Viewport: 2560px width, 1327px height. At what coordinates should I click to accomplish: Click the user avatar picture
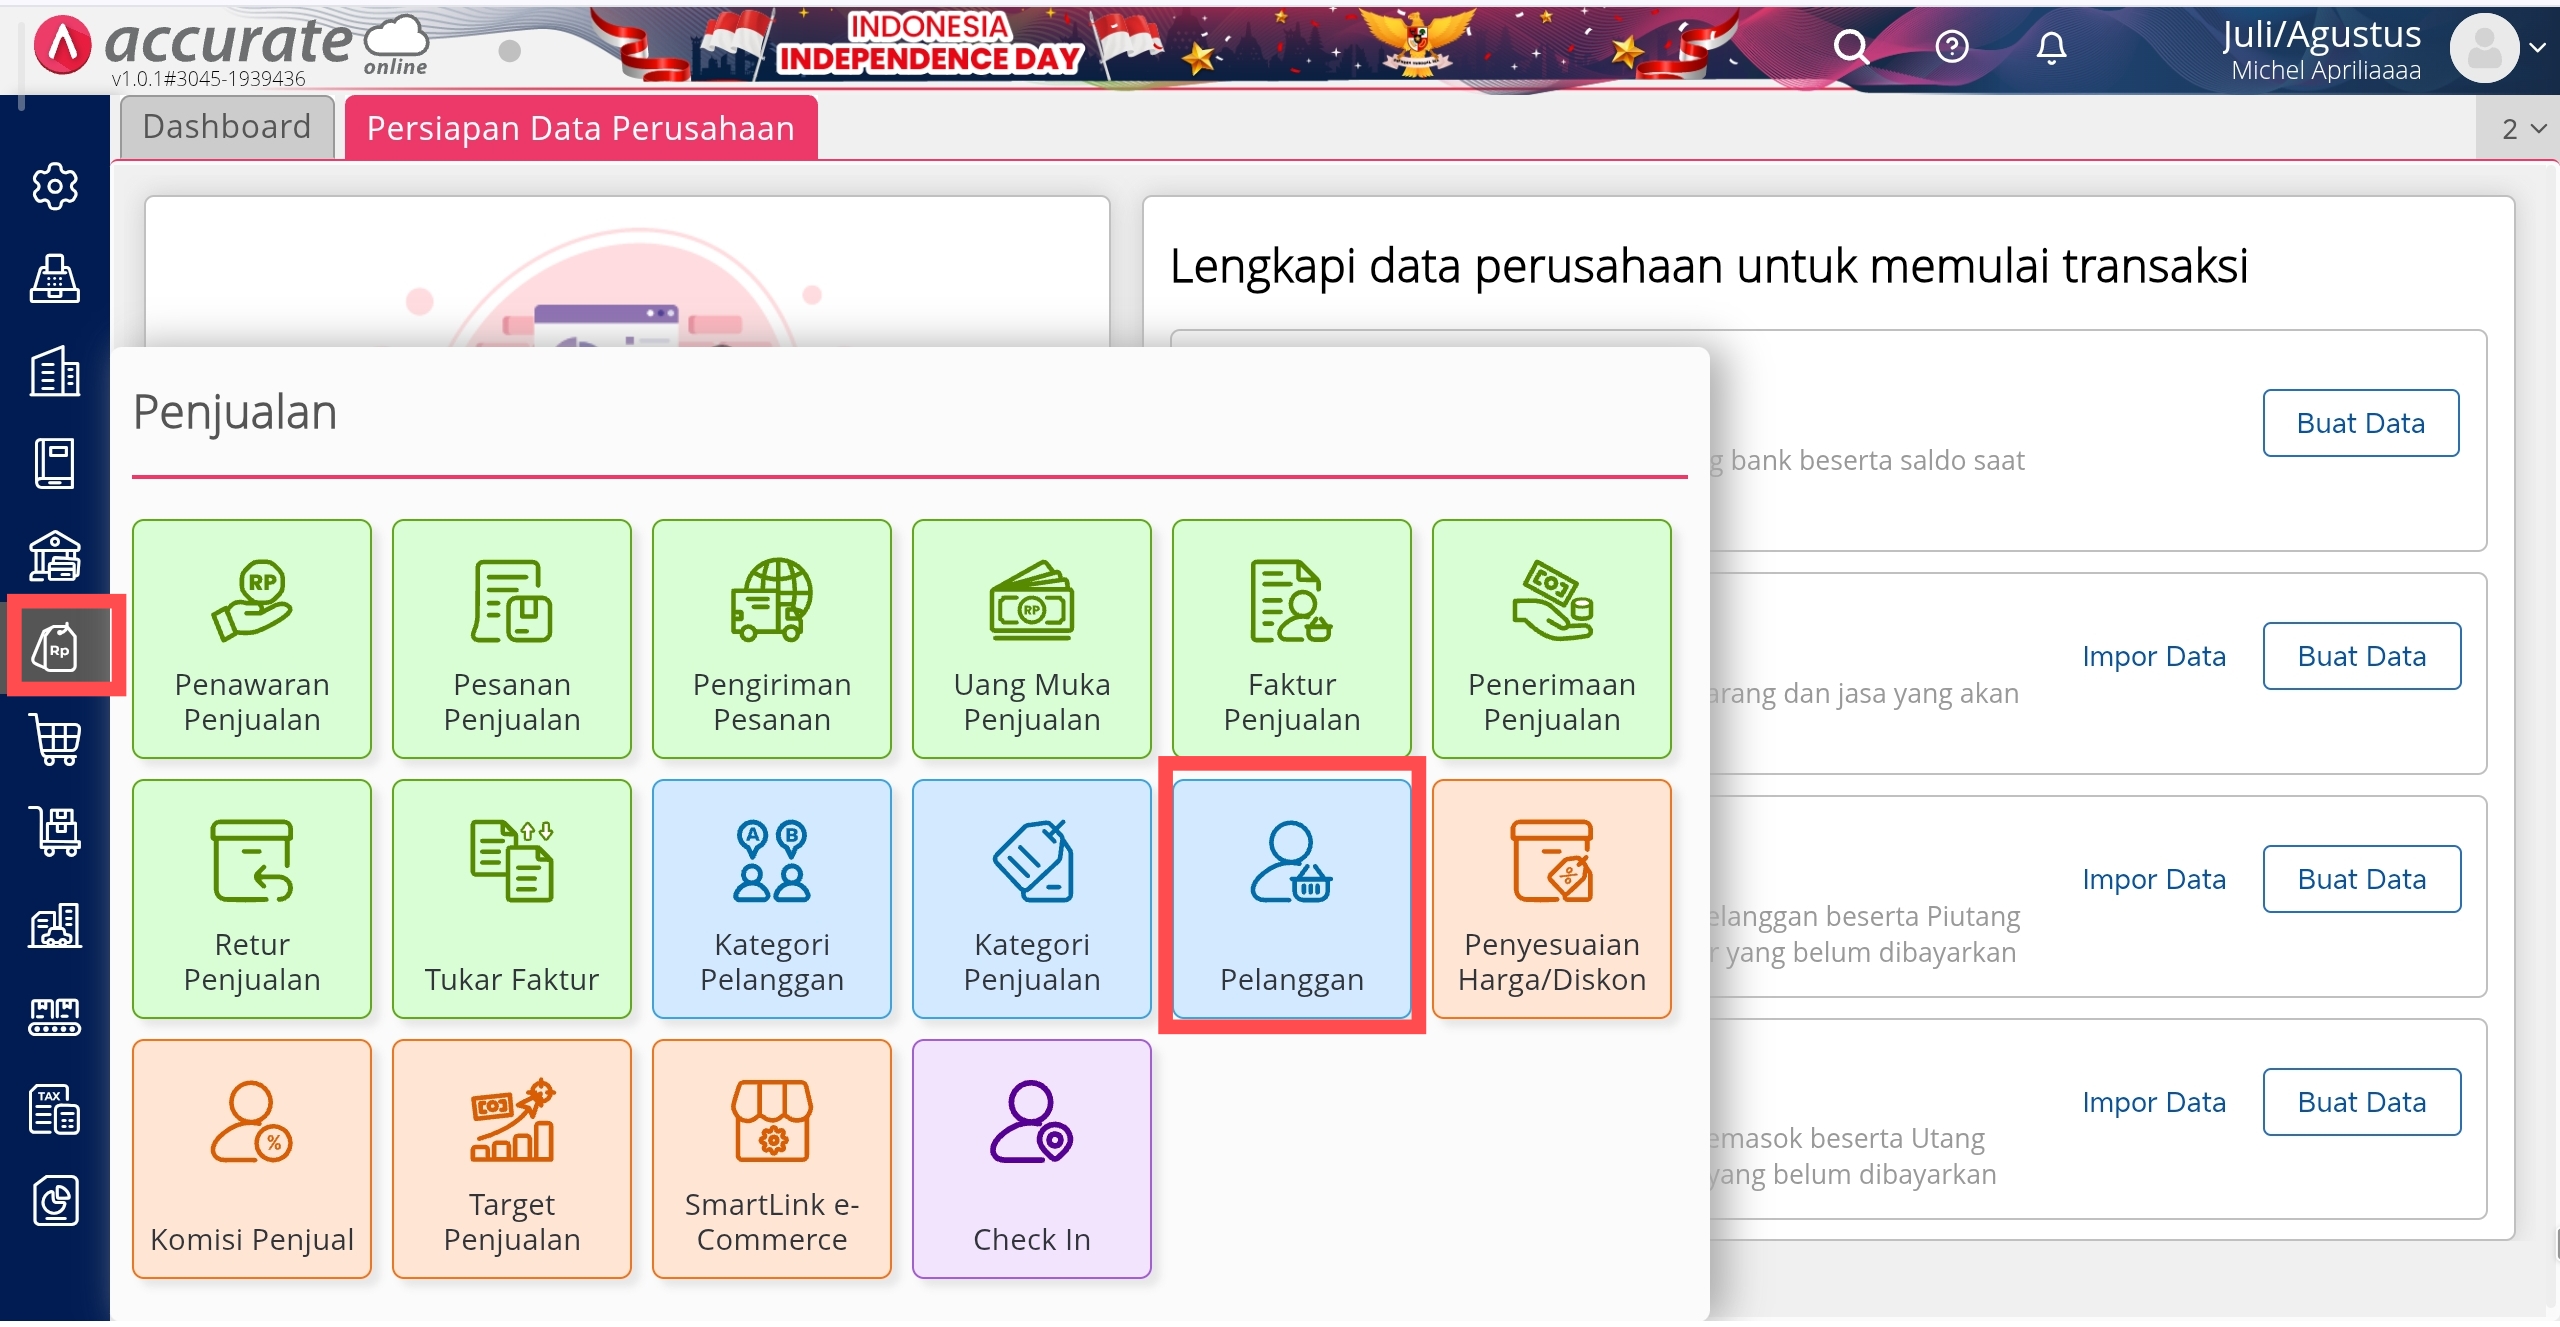click(2483, 47)
